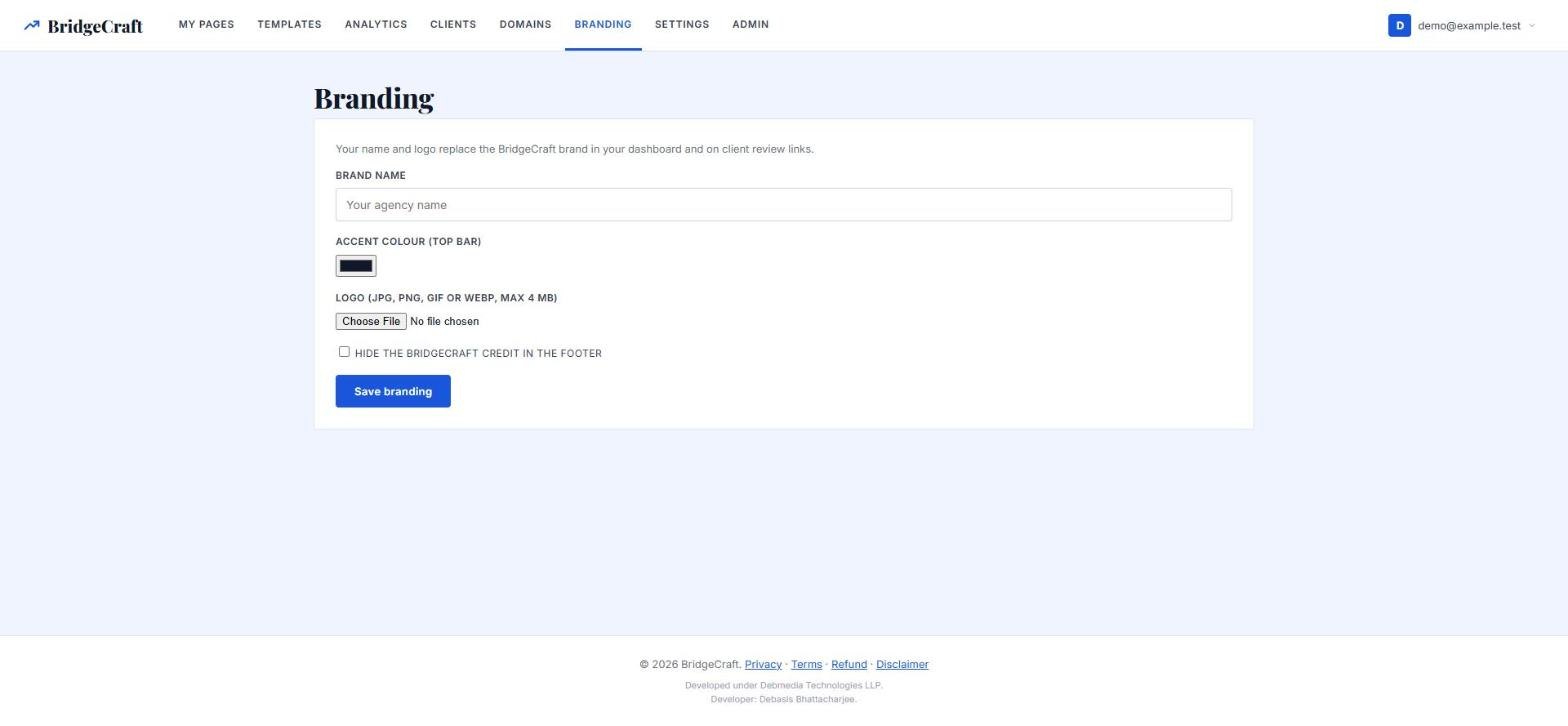
Task: Go to Templates in the top navigation
Action: pyautogui.click(x=289, y=24)
